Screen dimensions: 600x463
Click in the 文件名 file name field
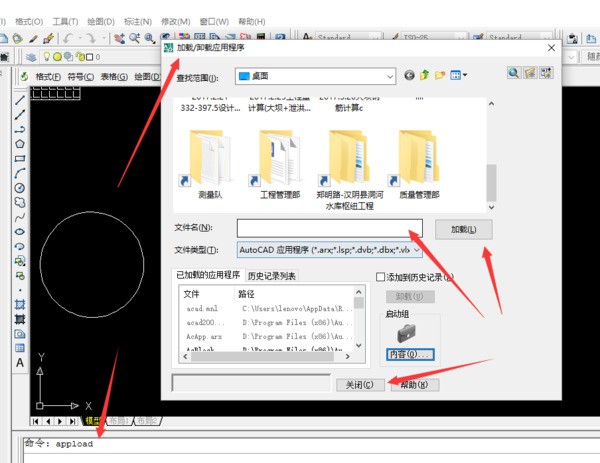(x=330, y=228)
